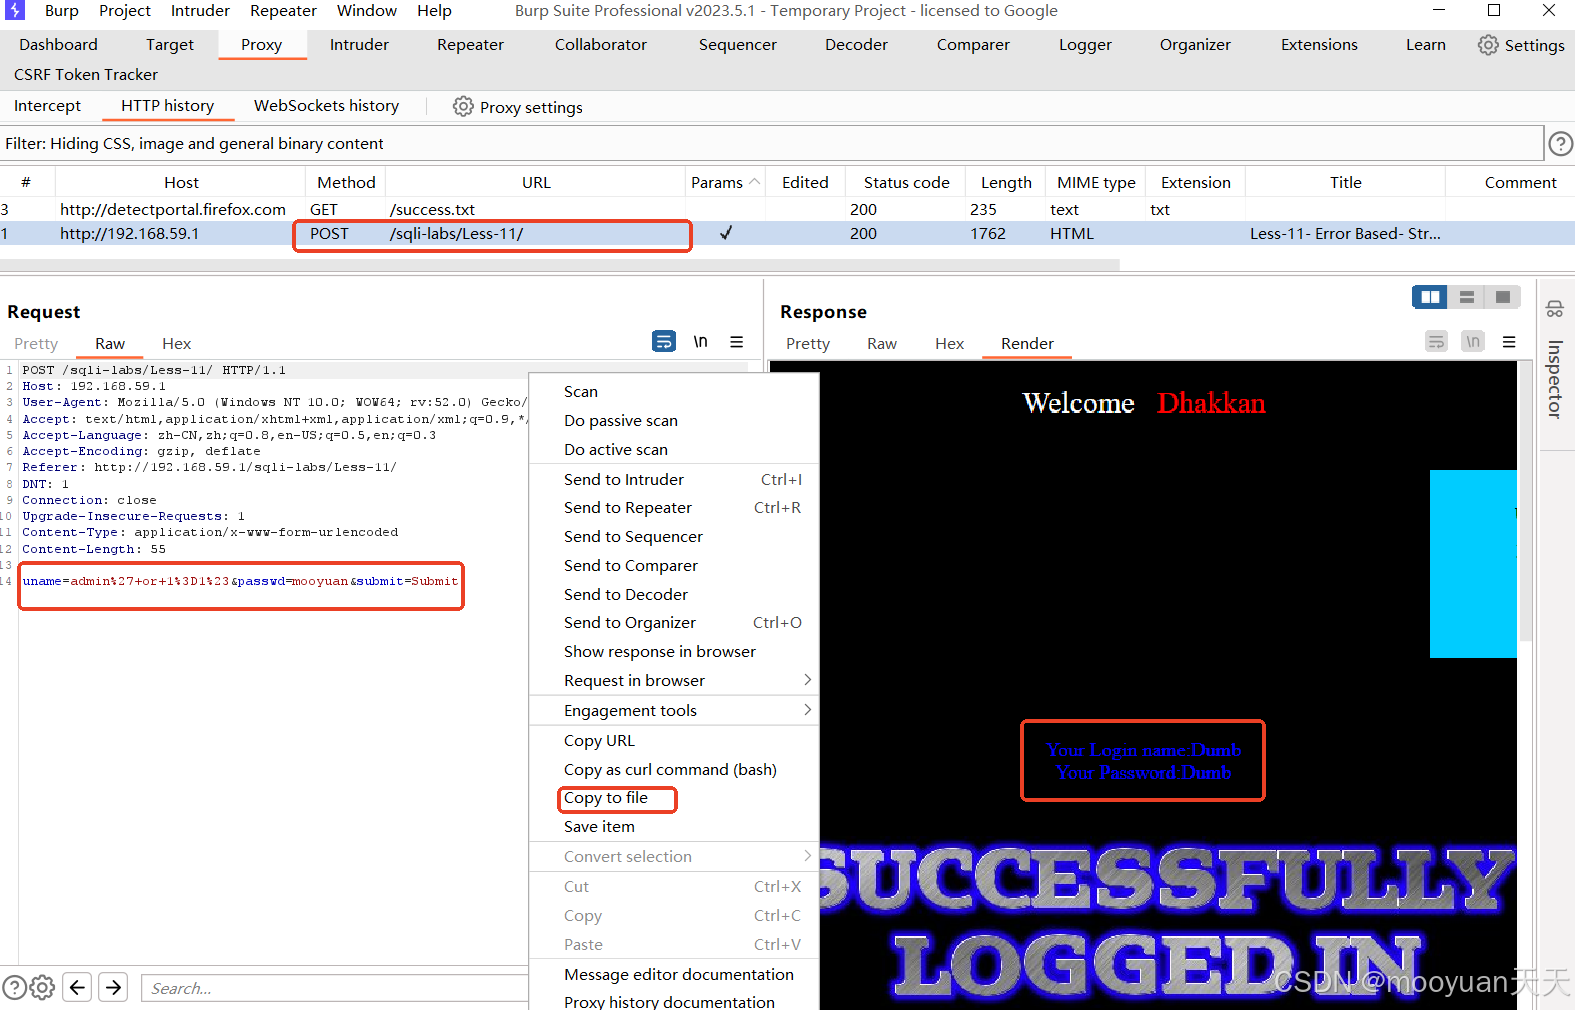Toggle \n display in Response panel
The image size is (1575, 1010).
tap(1472, 342)
